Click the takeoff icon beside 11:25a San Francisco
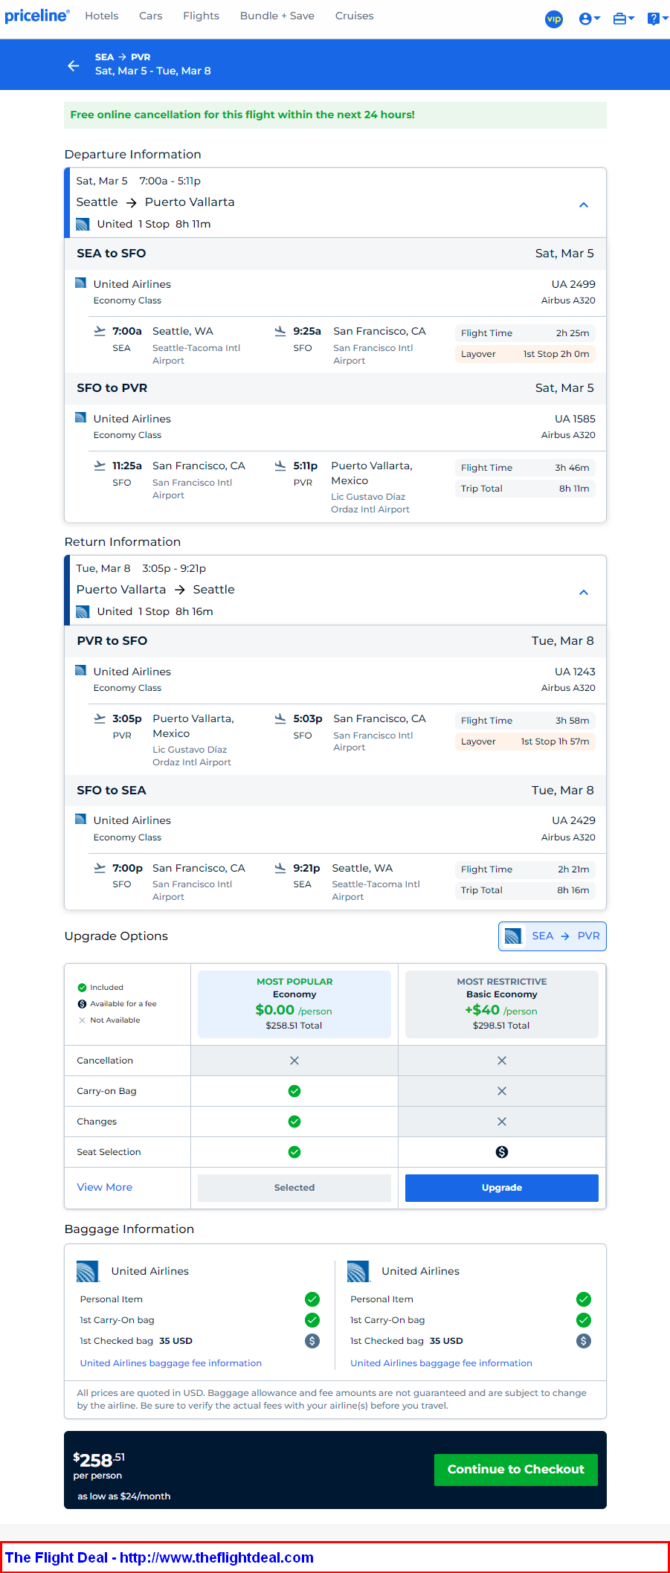Image resolution: width=670 pixels, height=1573 pixels. tap(99, 466)
